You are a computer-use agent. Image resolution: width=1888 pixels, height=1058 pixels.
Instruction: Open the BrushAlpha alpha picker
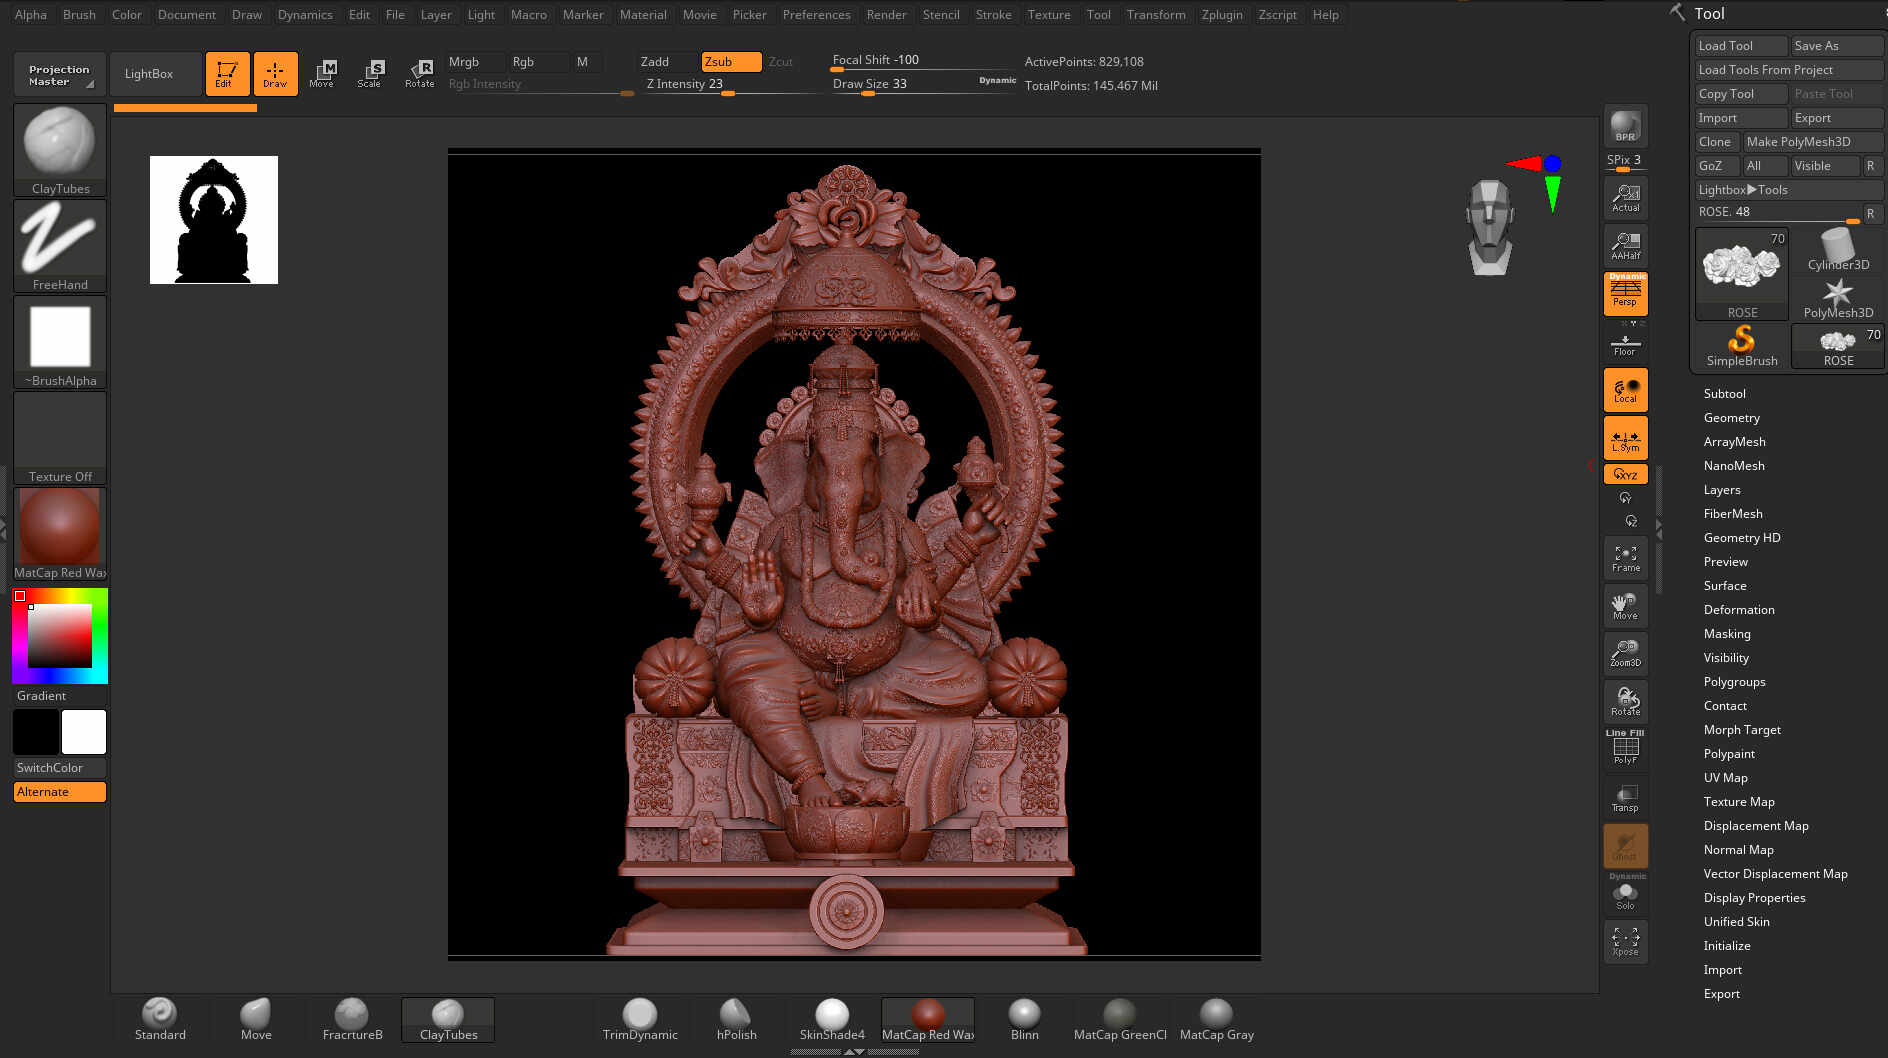[x=60, y=341]
